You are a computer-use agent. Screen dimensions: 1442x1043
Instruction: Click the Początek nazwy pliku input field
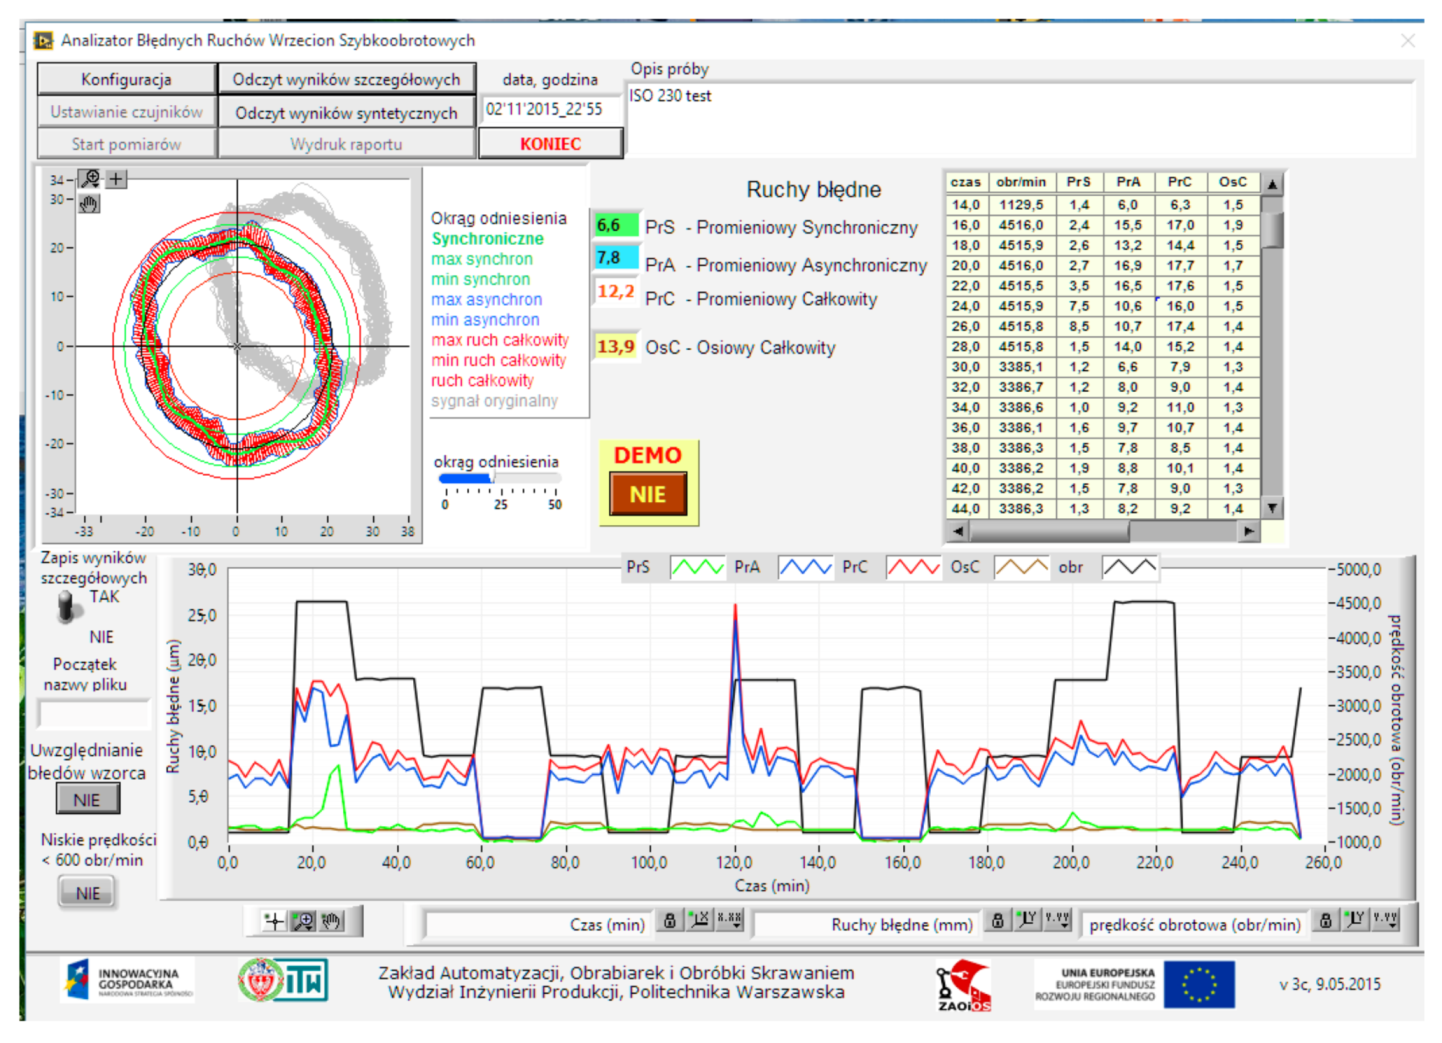[x=93, y=714]
